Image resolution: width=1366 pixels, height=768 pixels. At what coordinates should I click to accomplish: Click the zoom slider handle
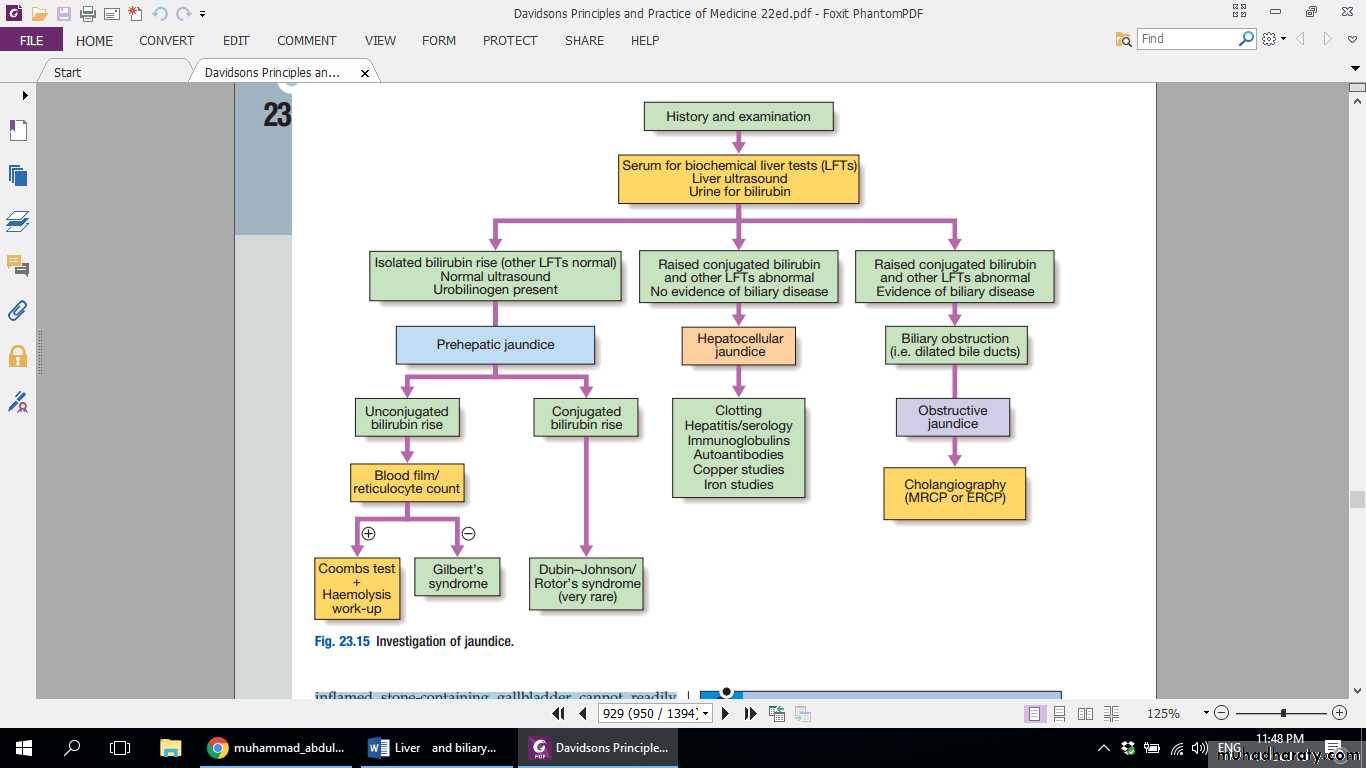pos(1283,713)
